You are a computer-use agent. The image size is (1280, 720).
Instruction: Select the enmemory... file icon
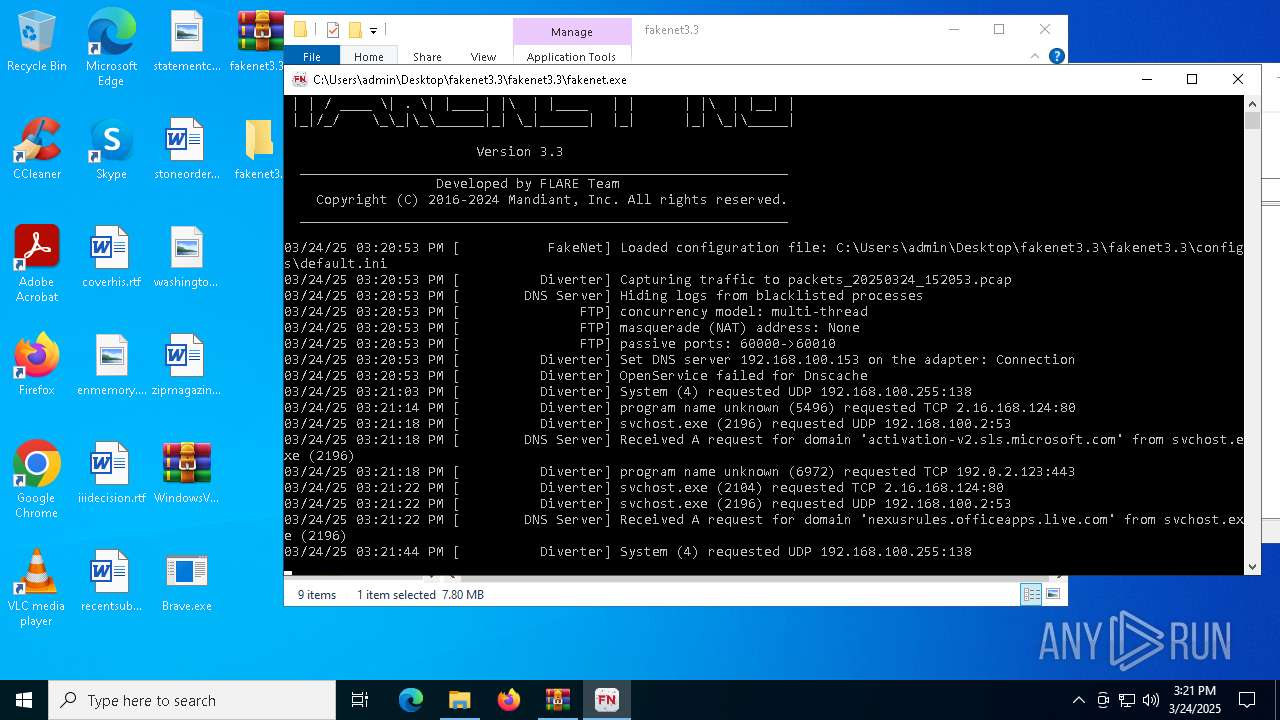click(111, 365)
